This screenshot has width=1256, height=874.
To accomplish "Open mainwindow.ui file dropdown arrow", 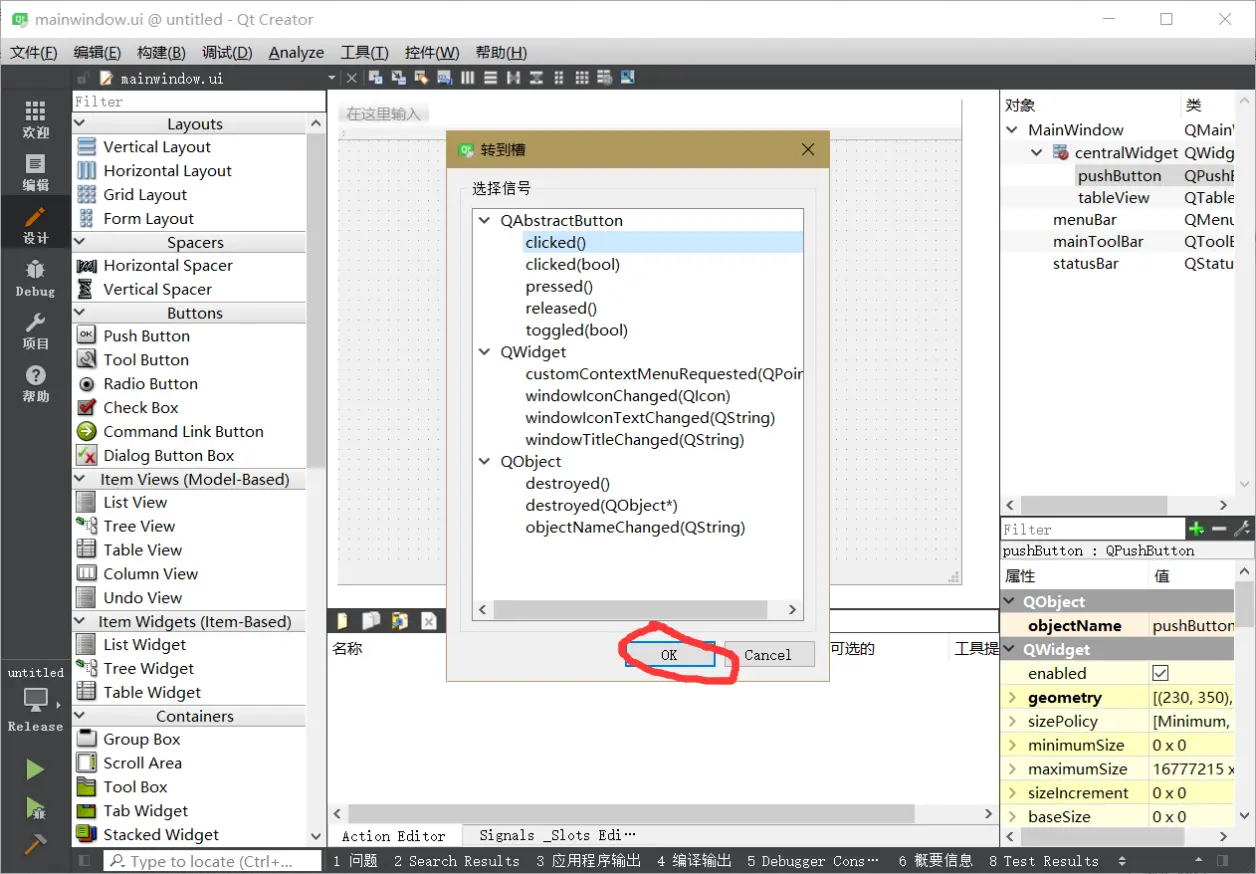I will (x=332, y=78).
